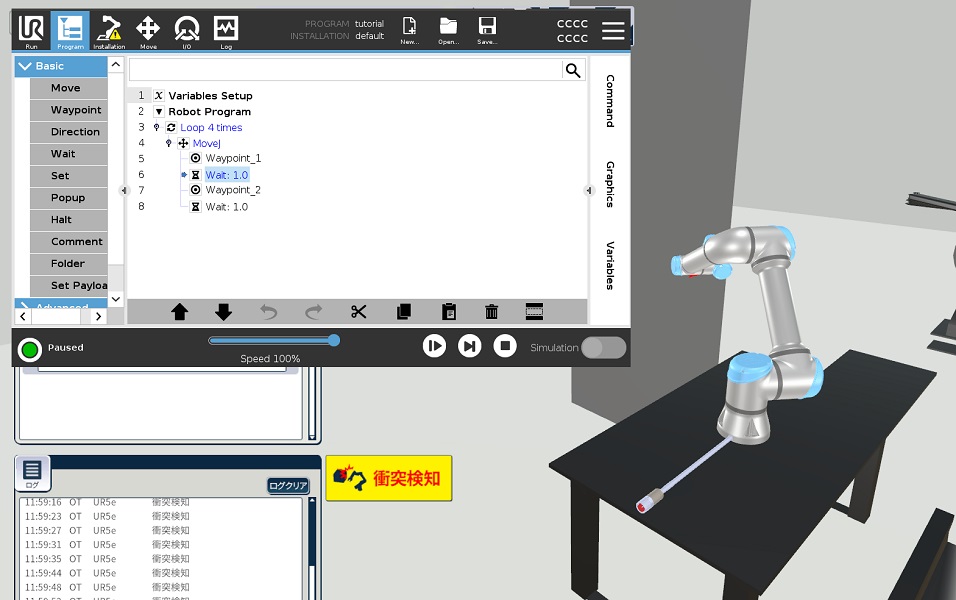Click the Move tab icon
The height and width of the screenshot is (600, 956).
pyautogui.click(x=148, y=31)
